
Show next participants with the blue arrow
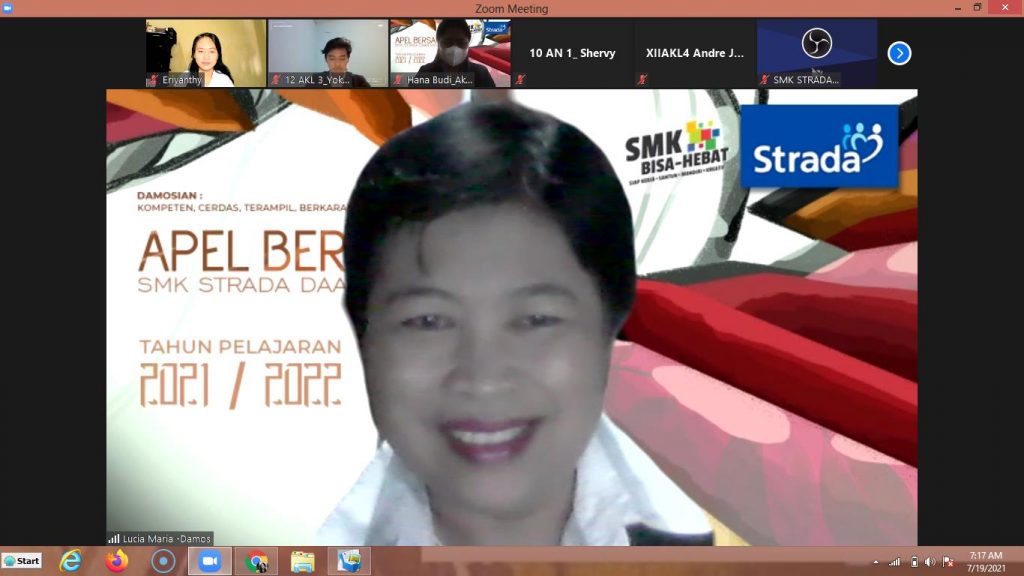pyautogui.click(x=899, y=54)
